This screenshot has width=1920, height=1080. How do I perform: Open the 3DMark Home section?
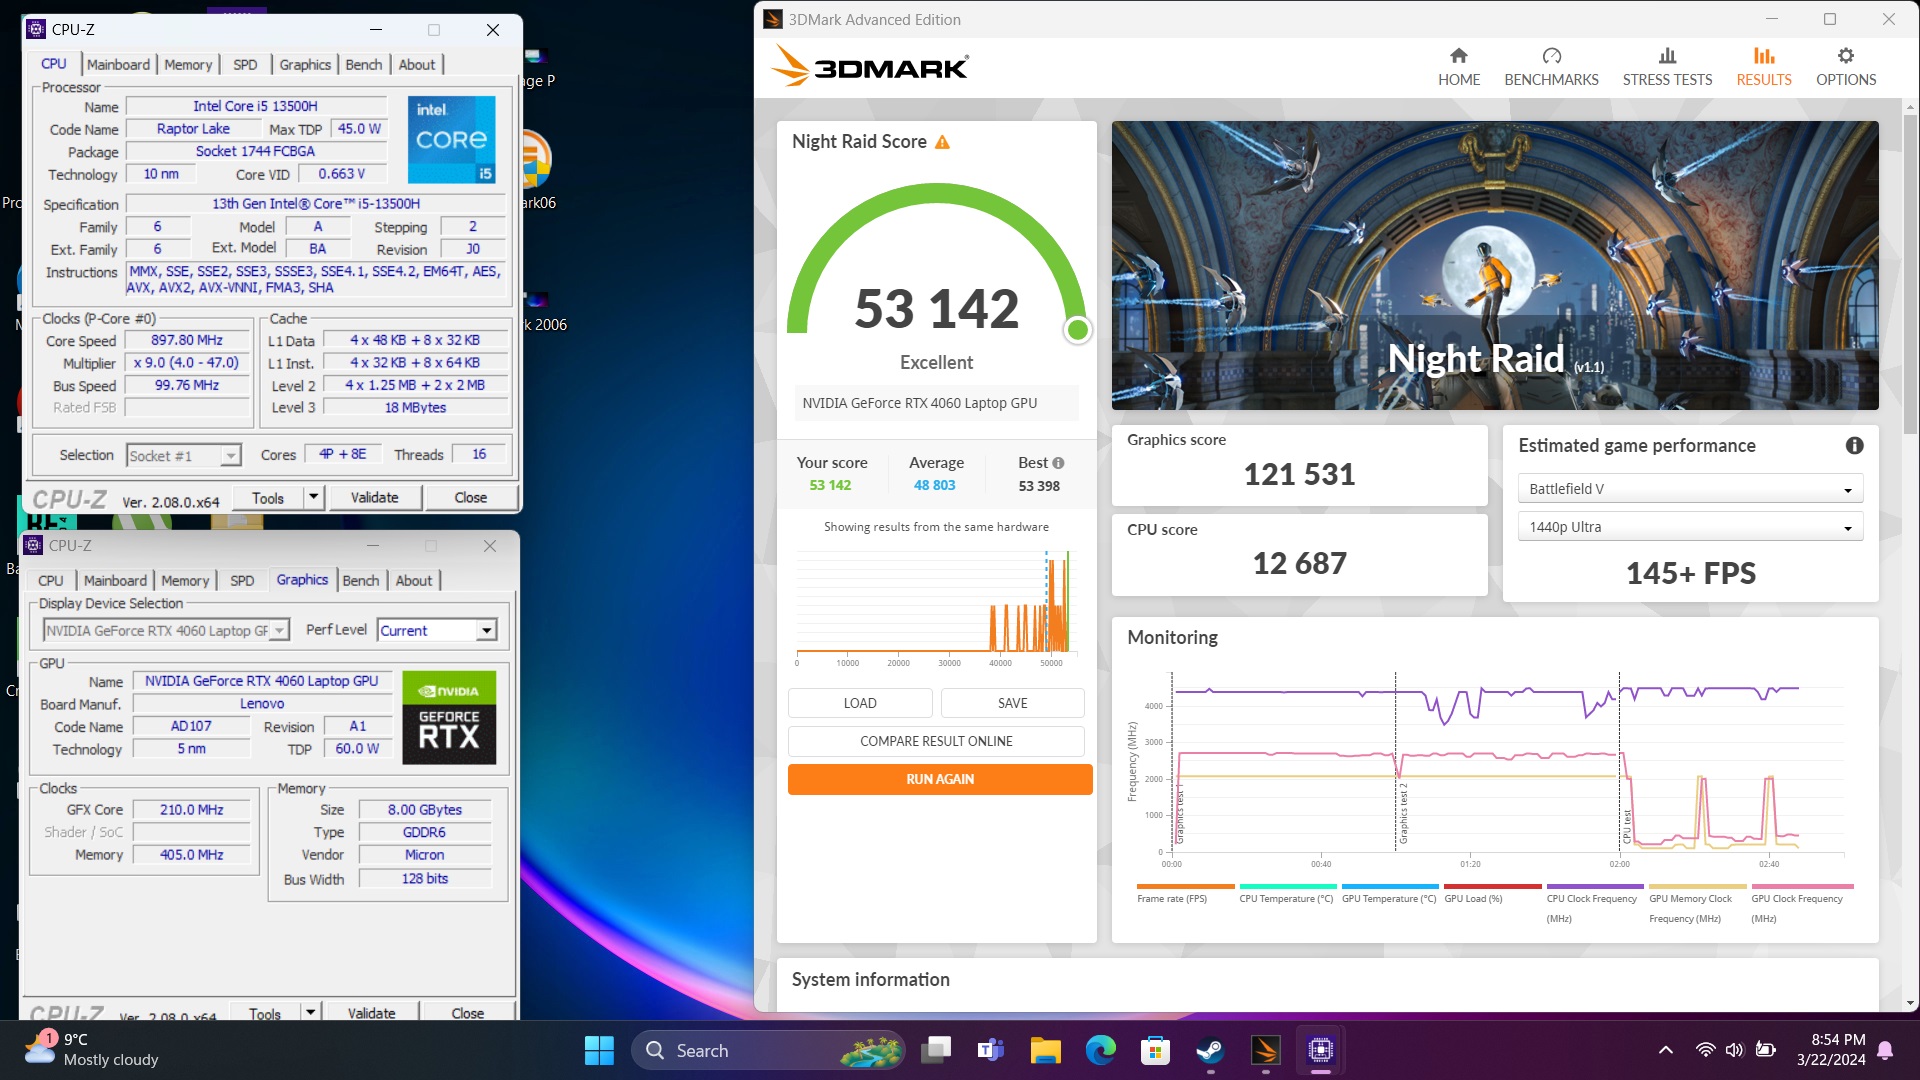(x=1459, y=67)
